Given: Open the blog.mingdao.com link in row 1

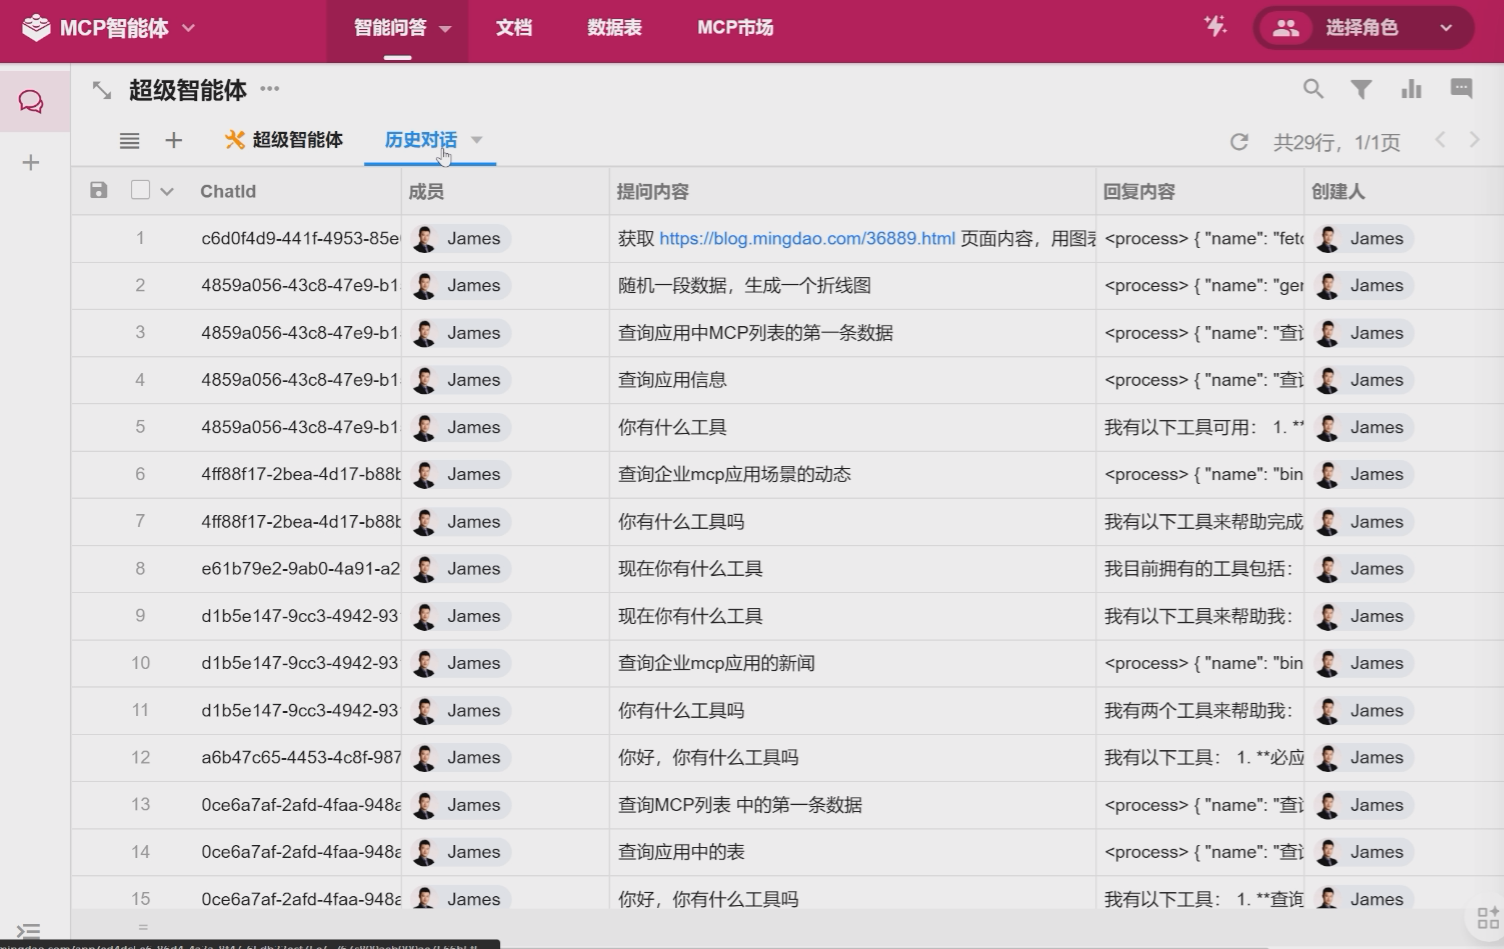Looking at the screenshot, I should click(806, 238).
